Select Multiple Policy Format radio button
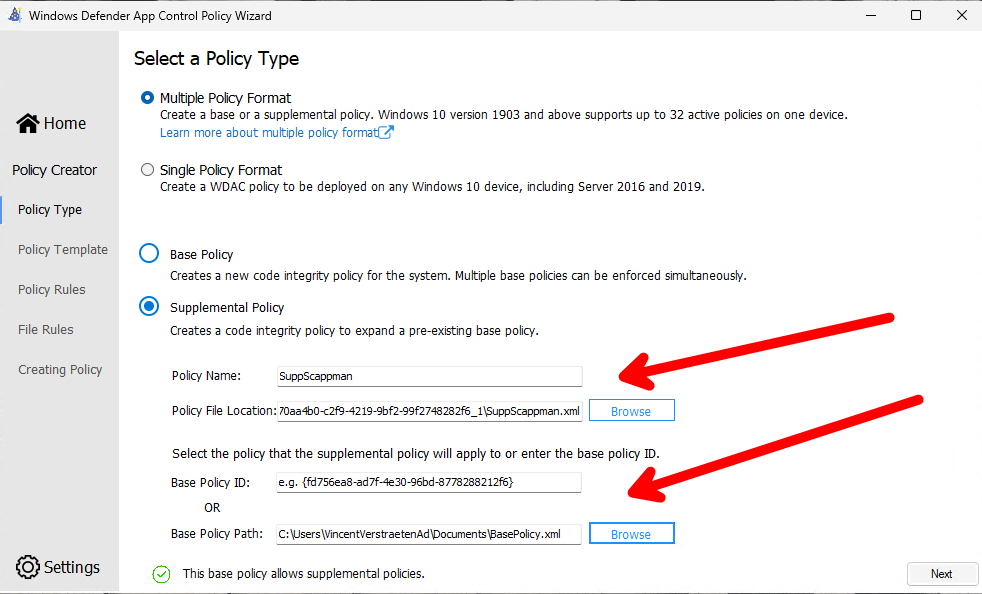Screen dimensions: 982x594 [x=147, y=98]
